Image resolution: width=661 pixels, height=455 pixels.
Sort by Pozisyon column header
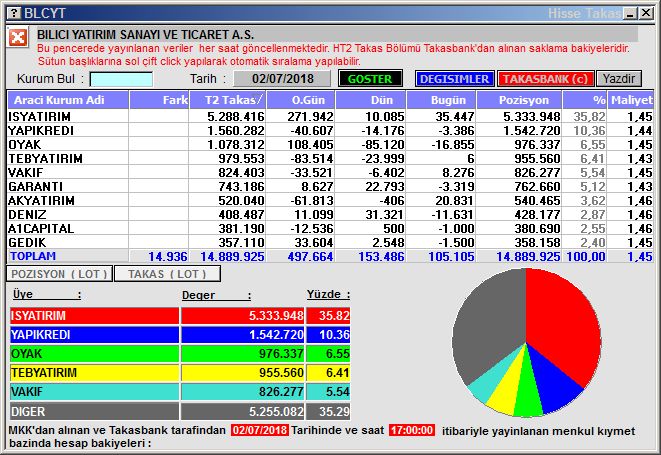(x=519, y=100)
